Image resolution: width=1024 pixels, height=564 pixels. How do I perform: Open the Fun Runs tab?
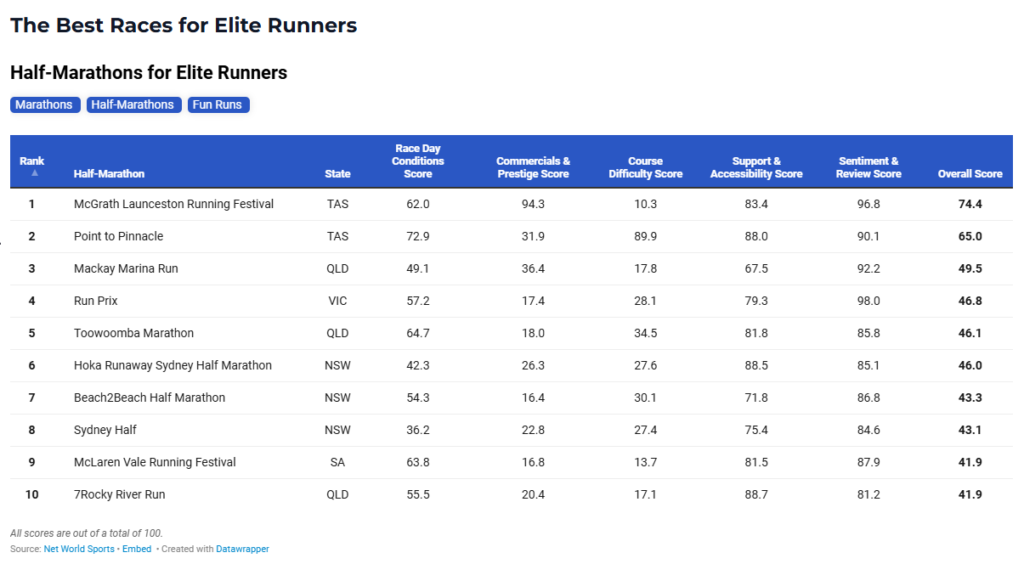pyautogui.click(x=217, y=105)
